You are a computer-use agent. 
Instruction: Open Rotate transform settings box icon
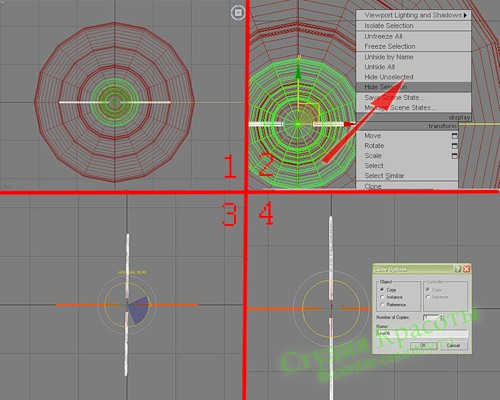[x=454, y=146]
